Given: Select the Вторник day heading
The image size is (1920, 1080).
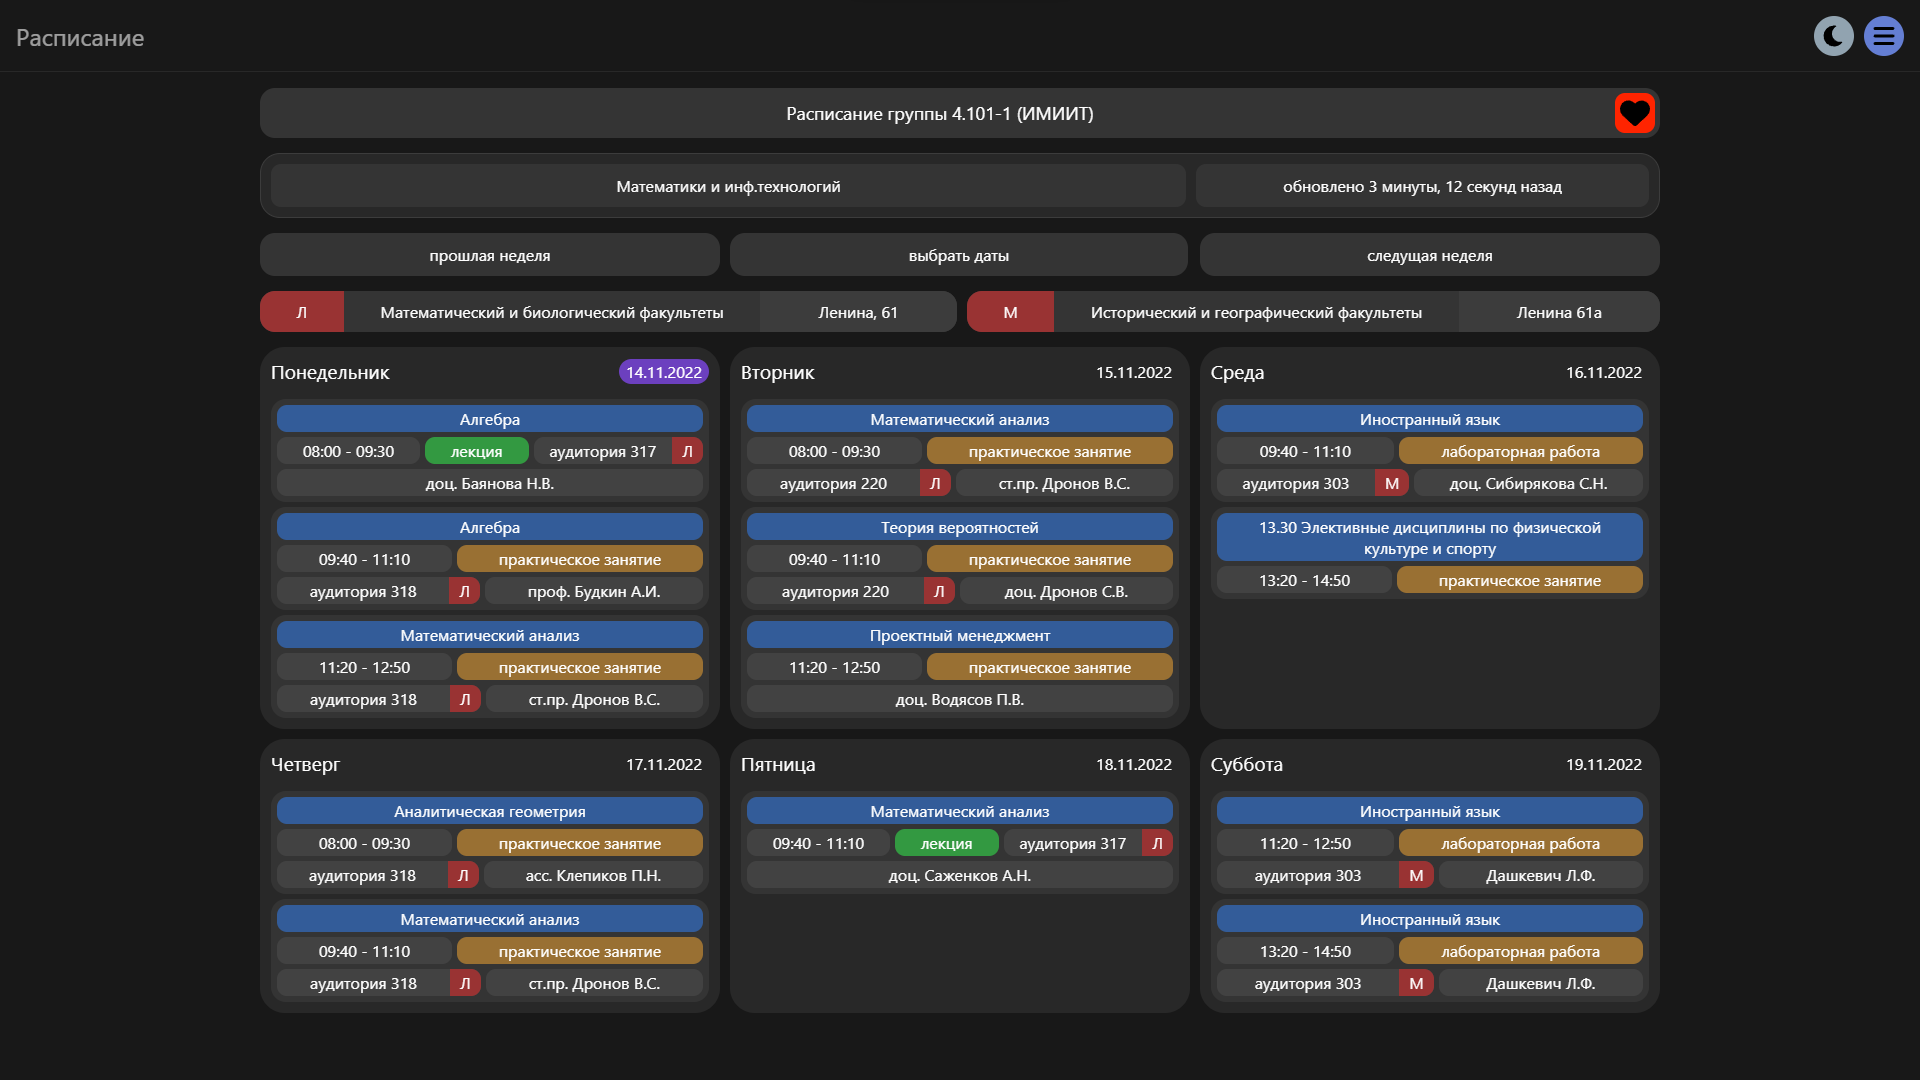Looking at the screenshot, I should (778, 372).
